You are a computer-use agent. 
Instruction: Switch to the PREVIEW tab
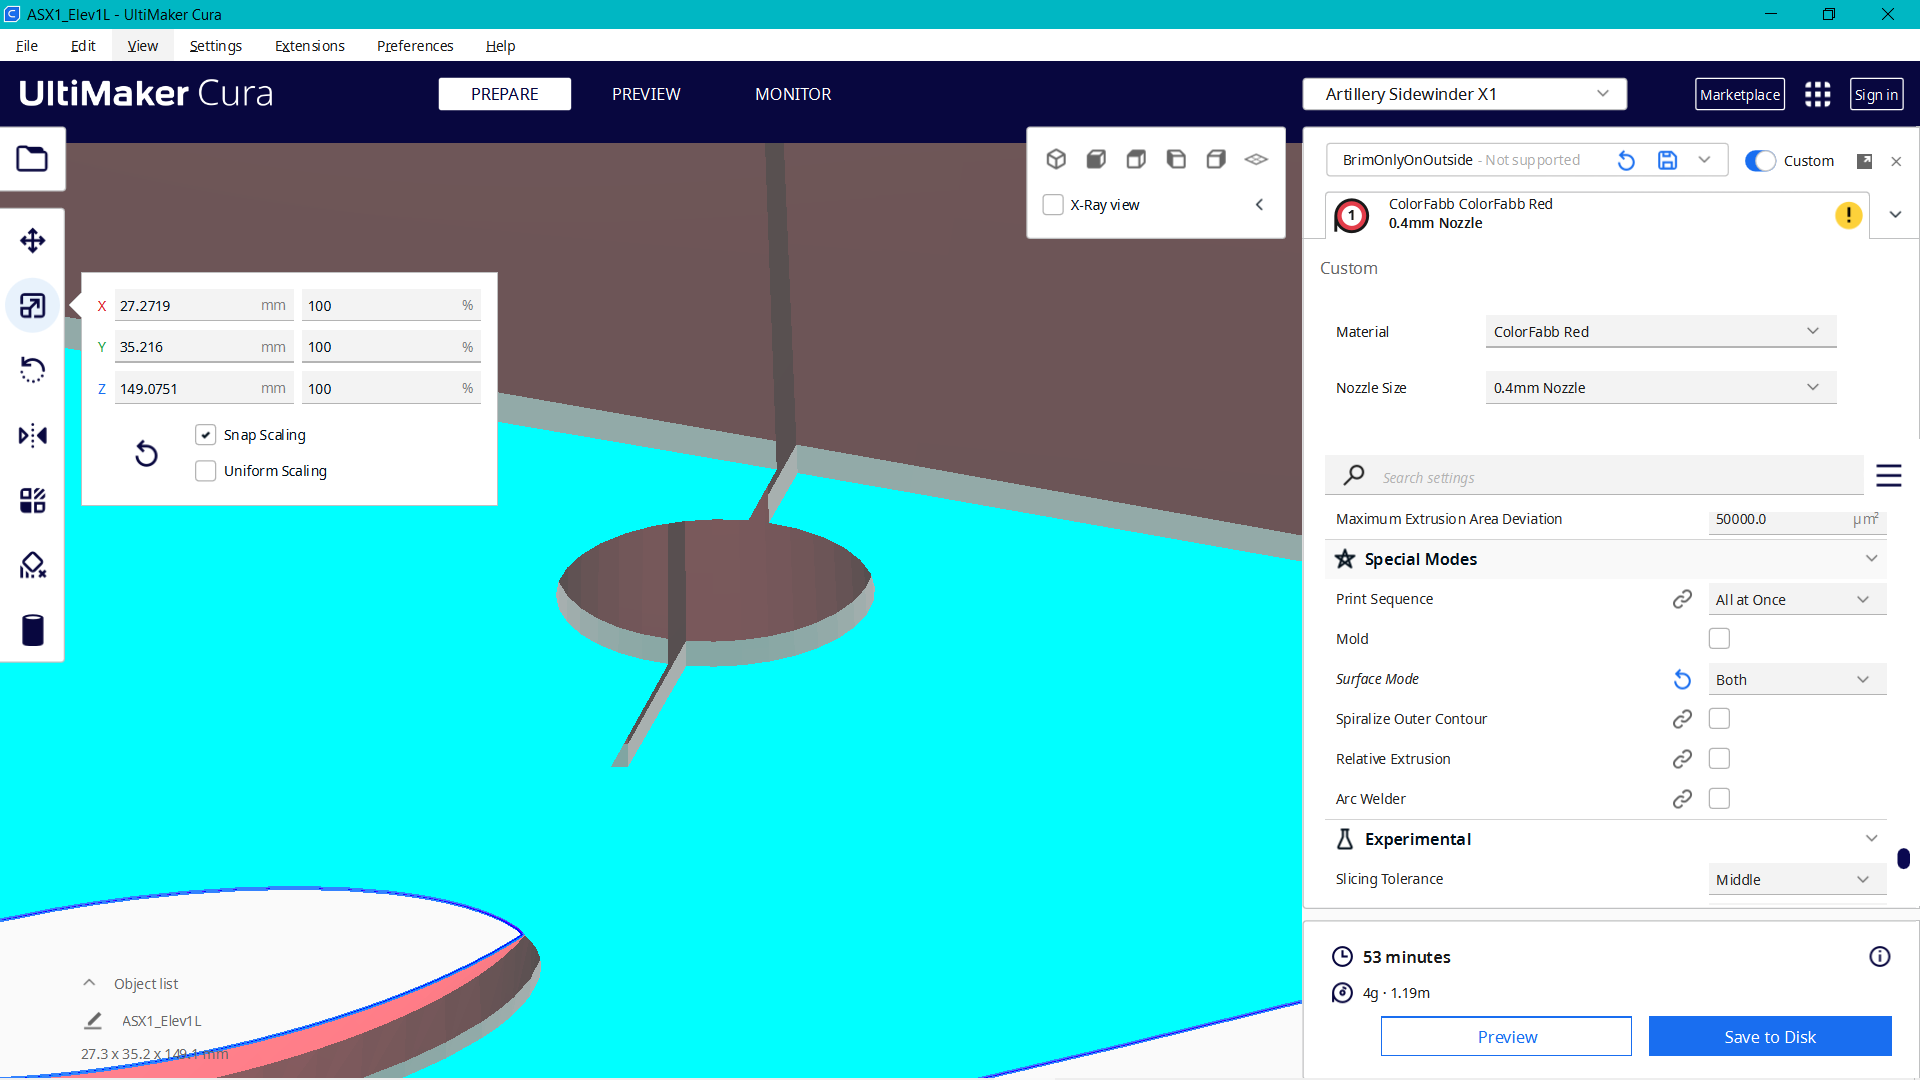click(645, 93)
